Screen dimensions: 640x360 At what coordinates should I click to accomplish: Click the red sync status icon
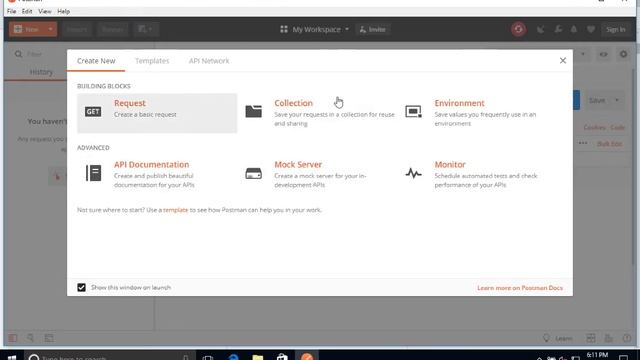(x=518, y=29)
